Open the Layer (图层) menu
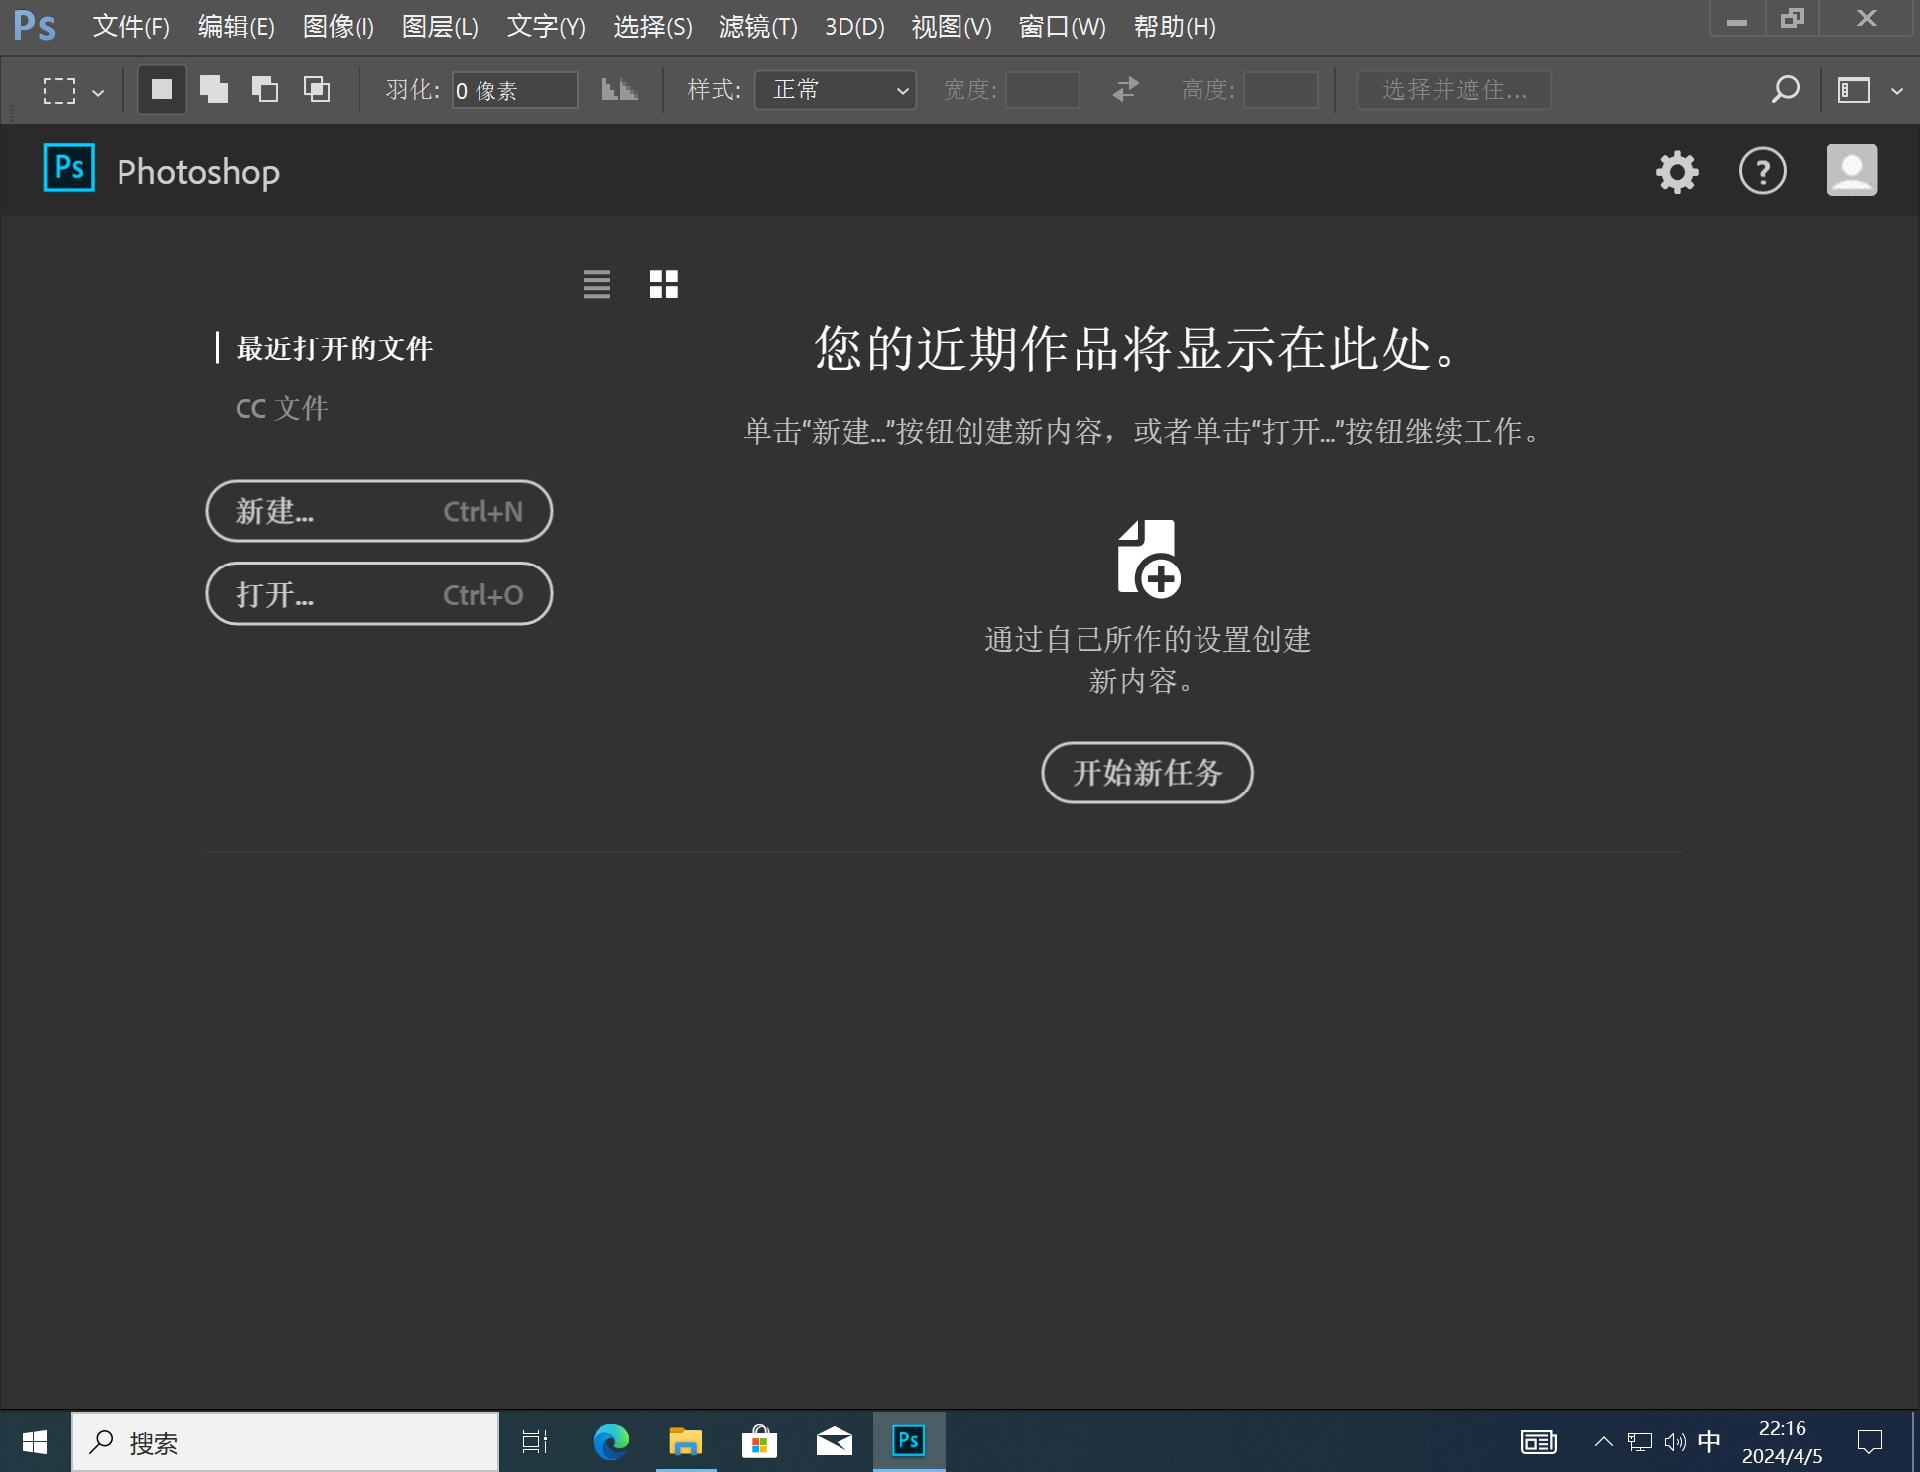Screen dimensions: 1920x1472 (440, 27)
